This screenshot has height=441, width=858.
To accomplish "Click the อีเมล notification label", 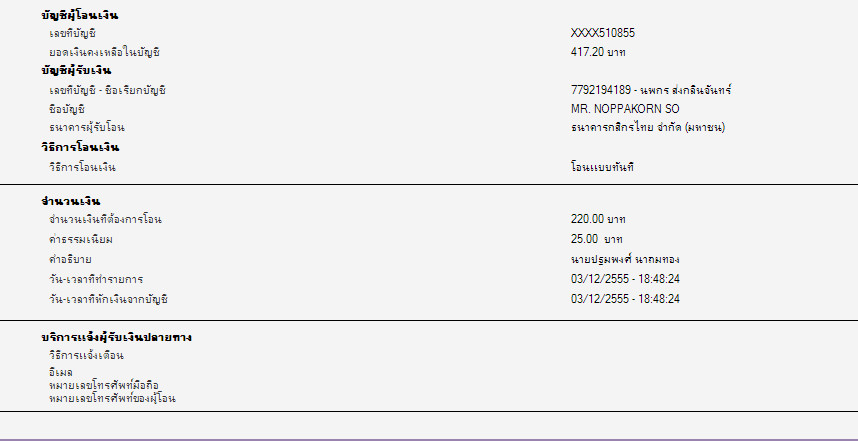I will (x=59, y=373).
